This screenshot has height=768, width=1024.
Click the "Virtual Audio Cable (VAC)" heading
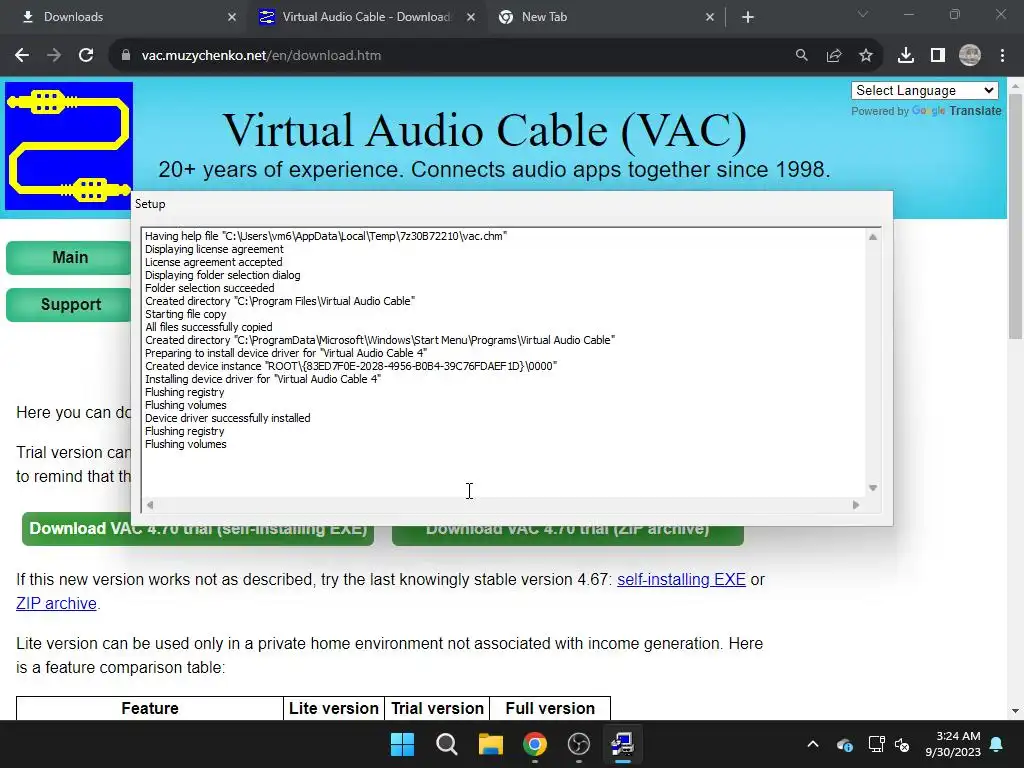coord(485,129)
